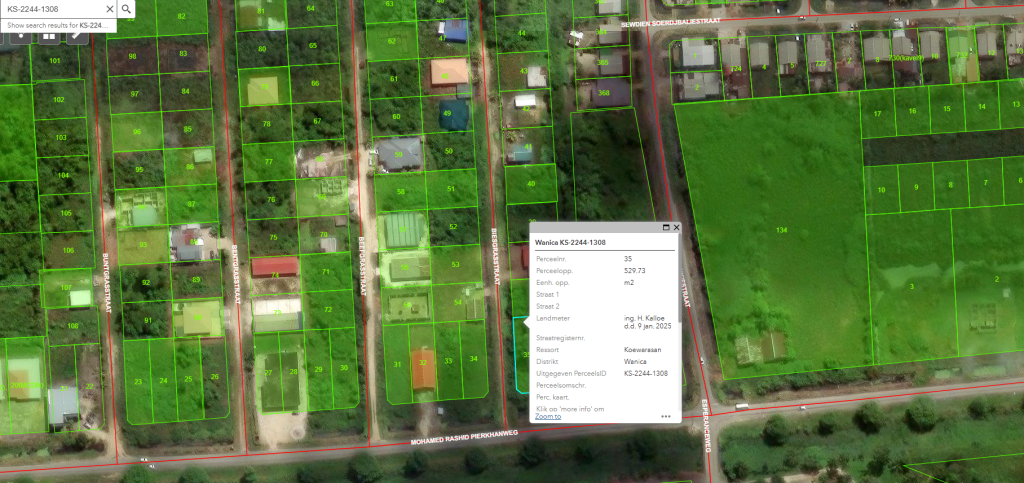Click the magnifier search button
This screenshot has height=483, width=1024.
126,9
